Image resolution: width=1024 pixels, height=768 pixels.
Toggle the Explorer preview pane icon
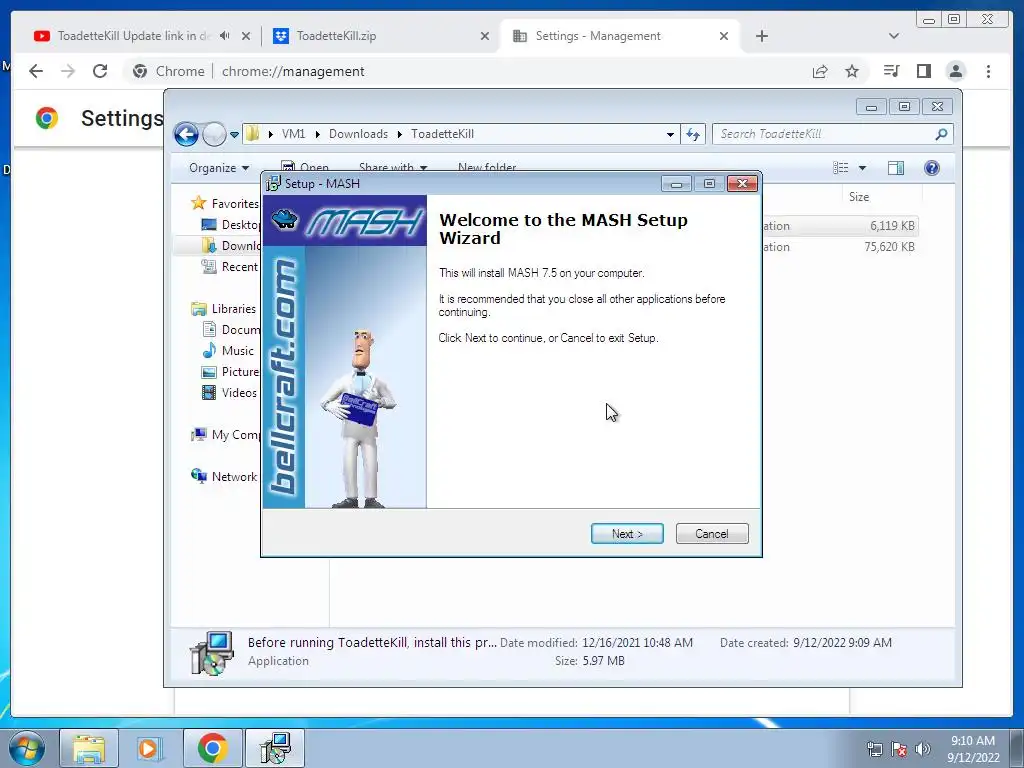896,168
